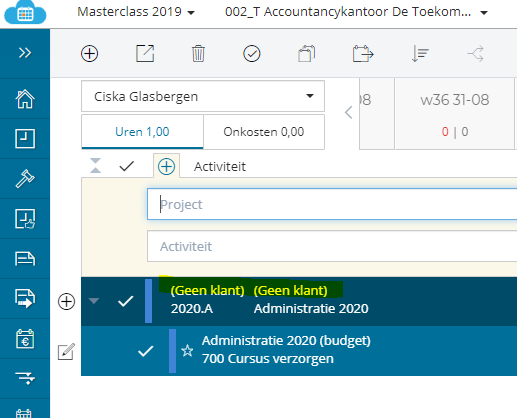Click the move-to-folder arrow toolbar icon

click(x=363, y=54)
